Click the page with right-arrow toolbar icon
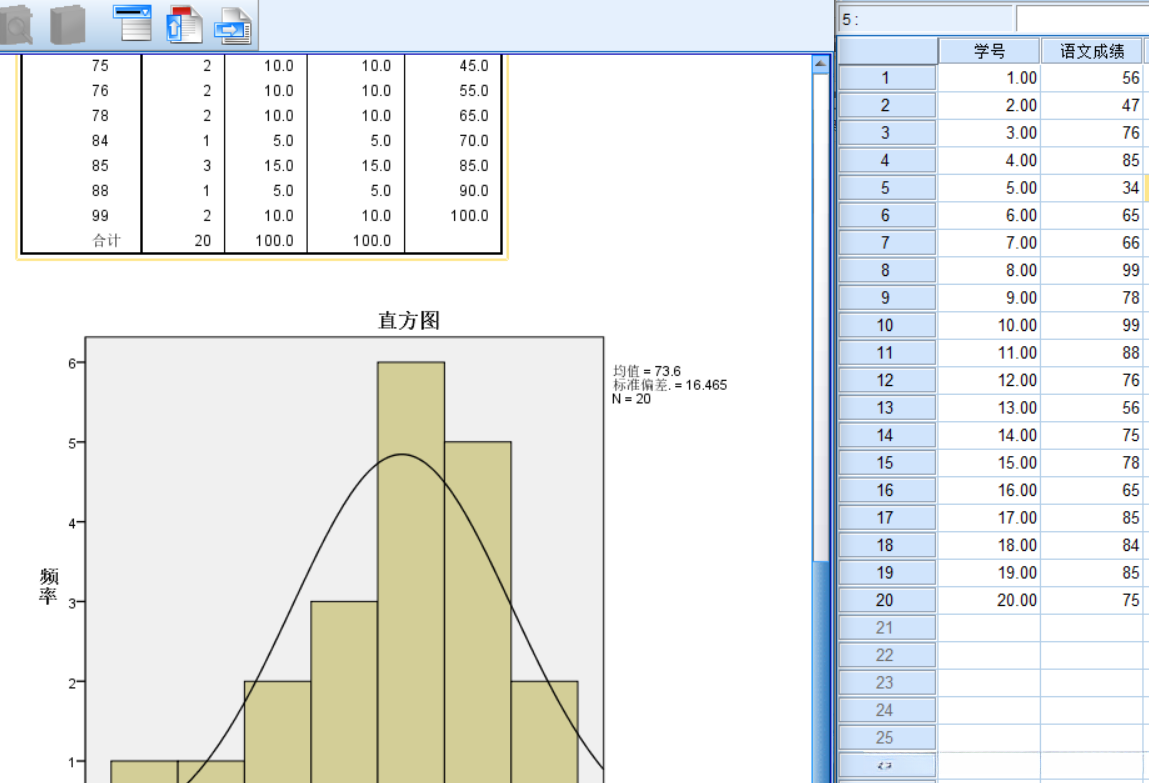The height and width of the screenshot is (783, 1149). pyautogui.click(x=234, y=26)
